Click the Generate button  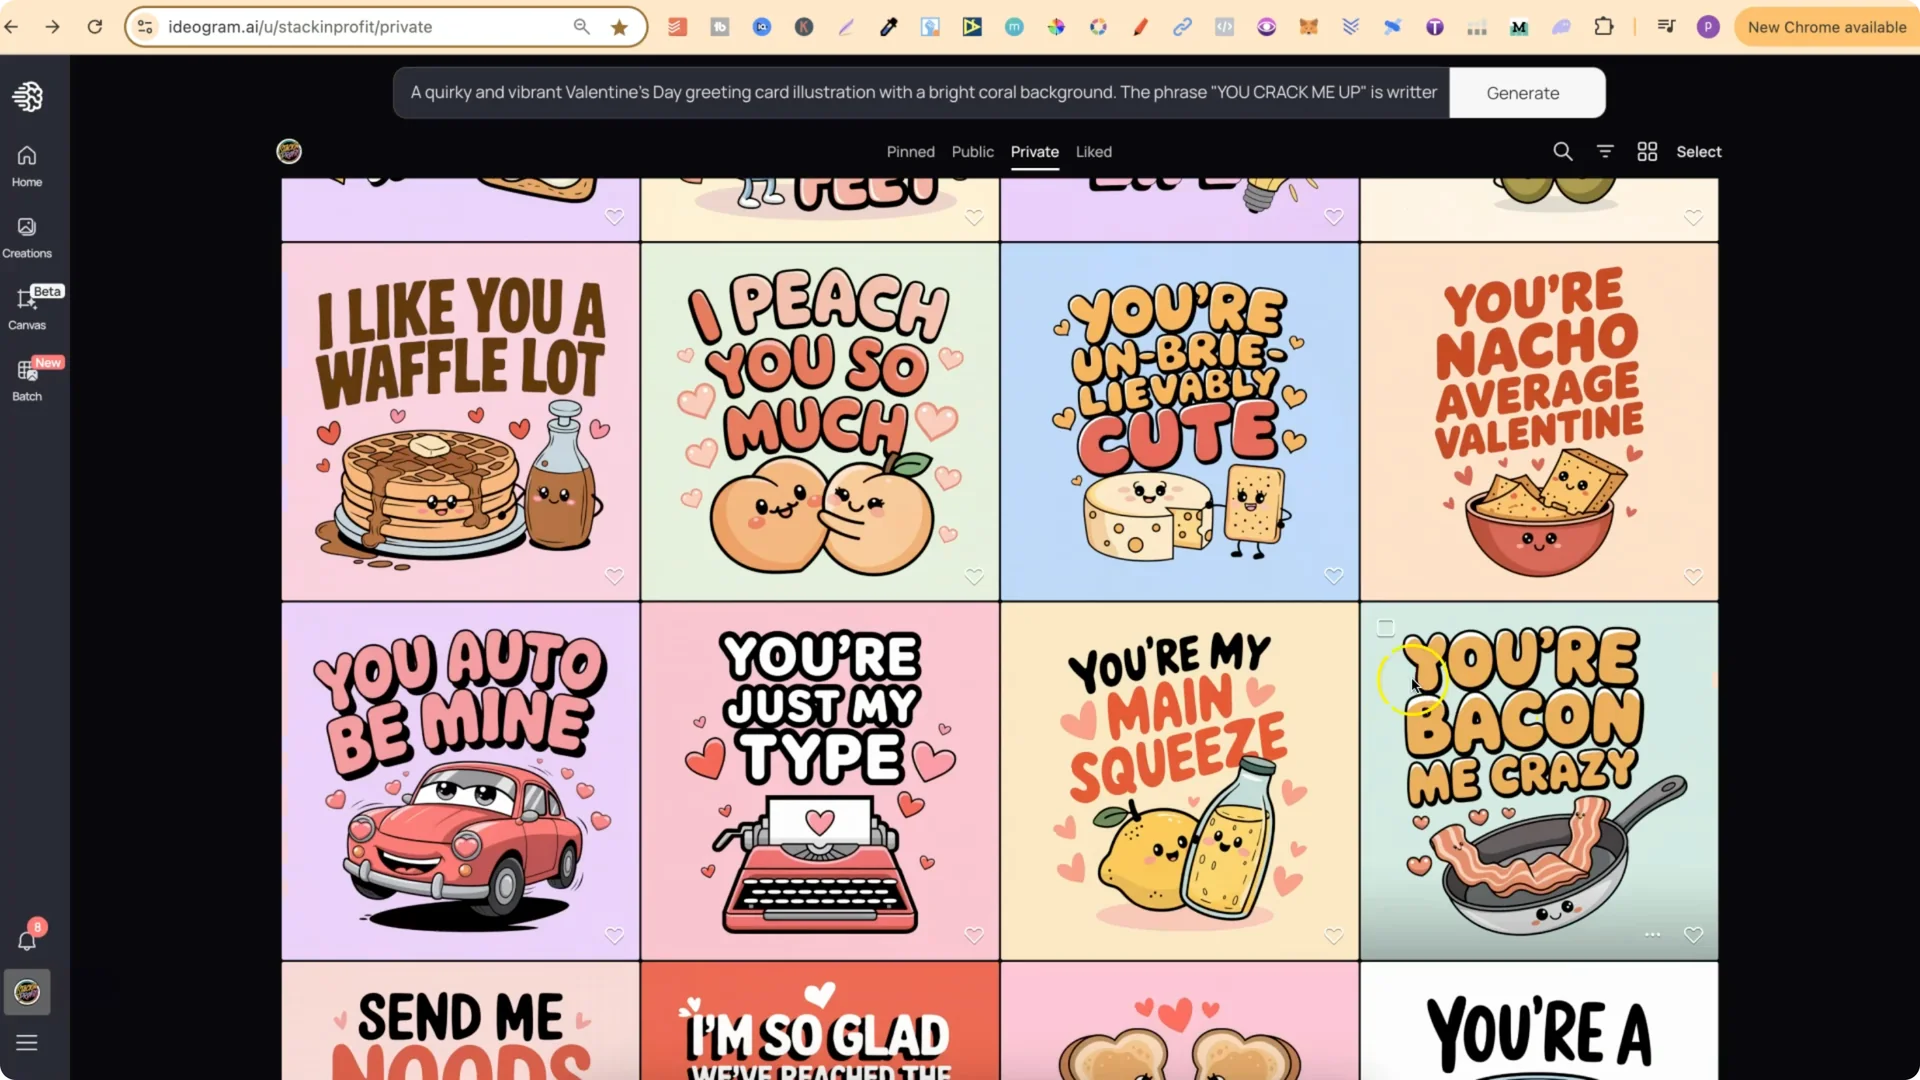point(1522,92)
